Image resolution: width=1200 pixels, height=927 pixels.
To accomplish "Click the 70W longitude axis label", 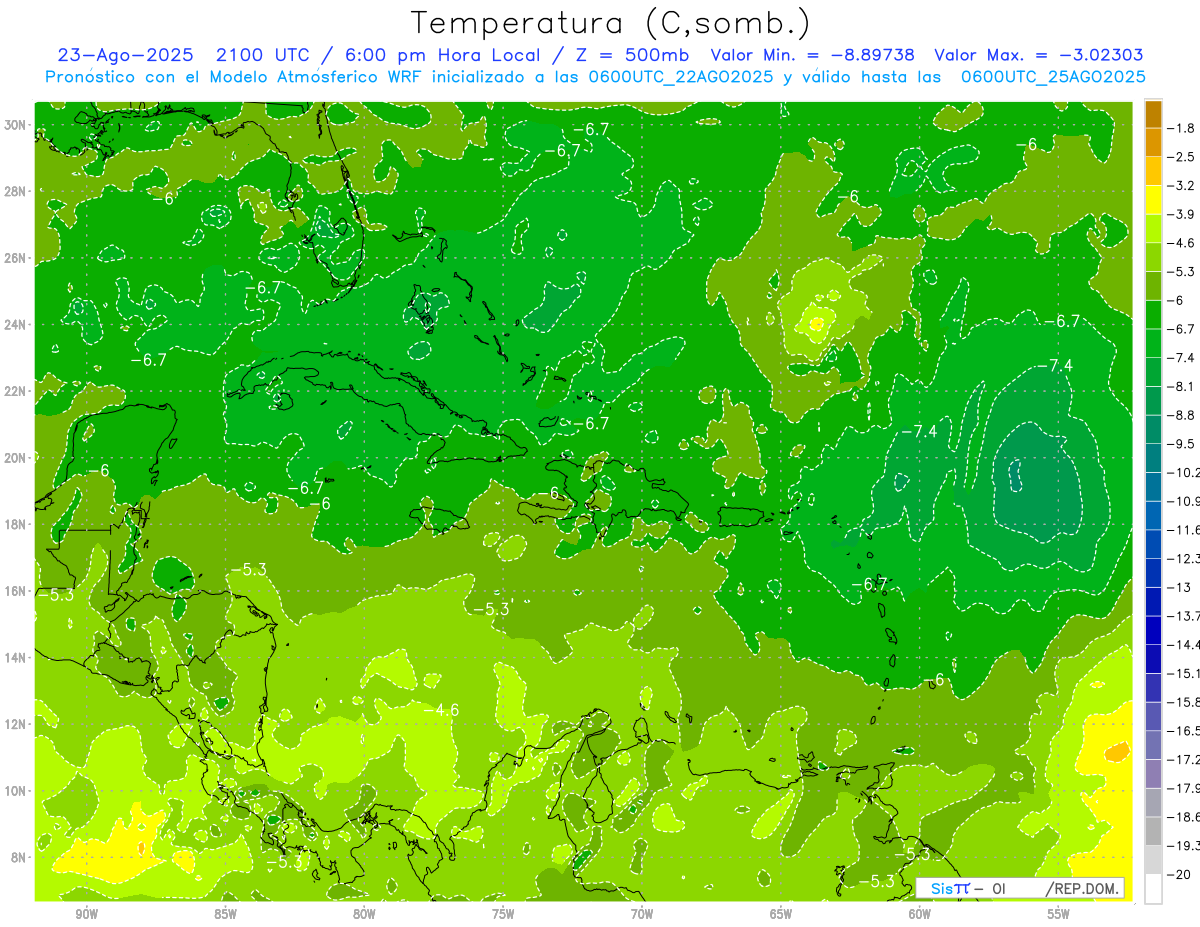I will pos(642,914).
